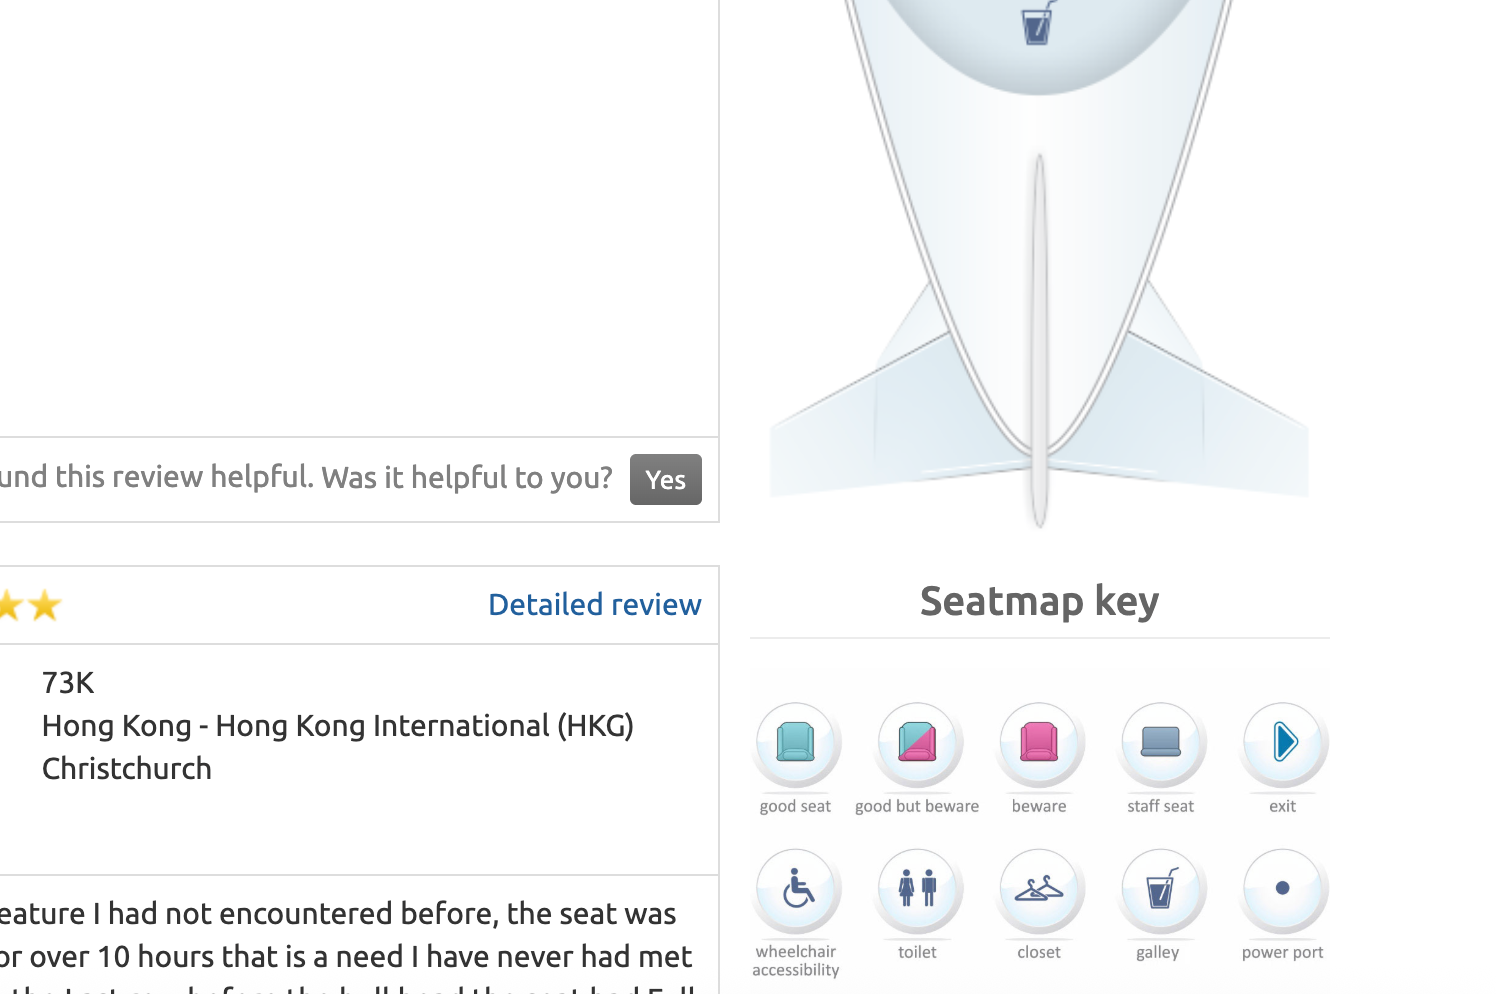Open the Detailed review link

594,604
